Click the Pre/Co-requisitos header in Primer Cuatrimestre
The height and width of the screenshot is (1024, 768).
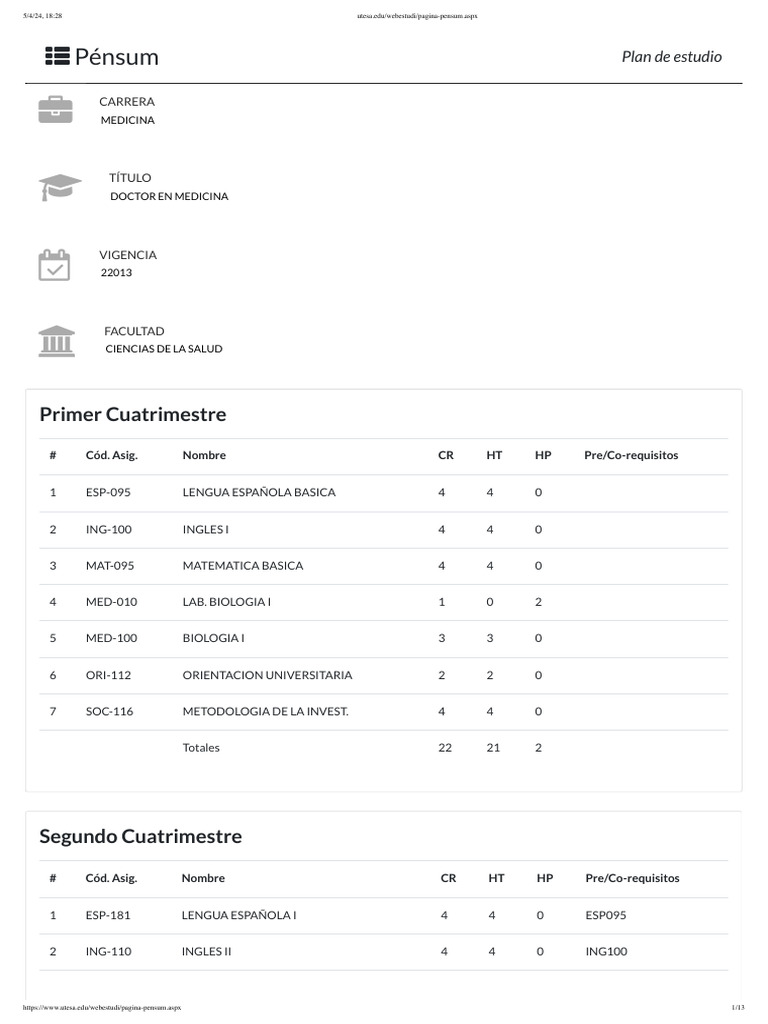coord(630,455)
